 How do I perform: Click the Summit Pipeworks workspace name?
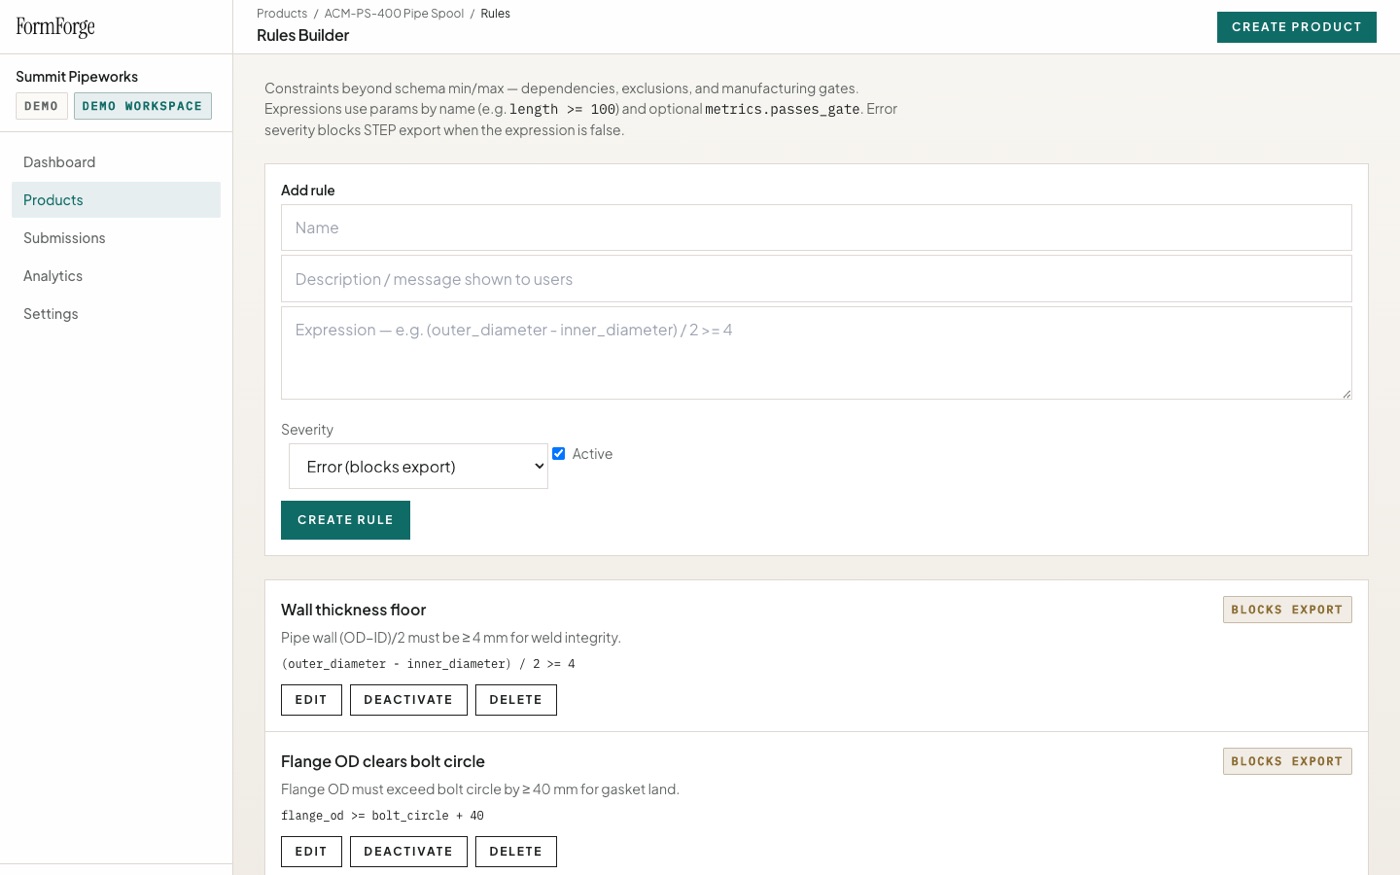coord(77,77)
